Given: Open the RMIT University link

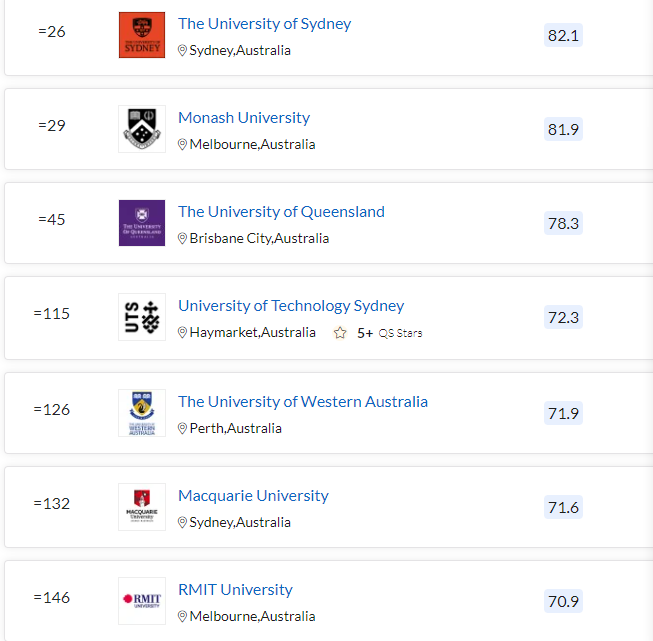Looking at the screenshot, I should (x=235, y=590).
